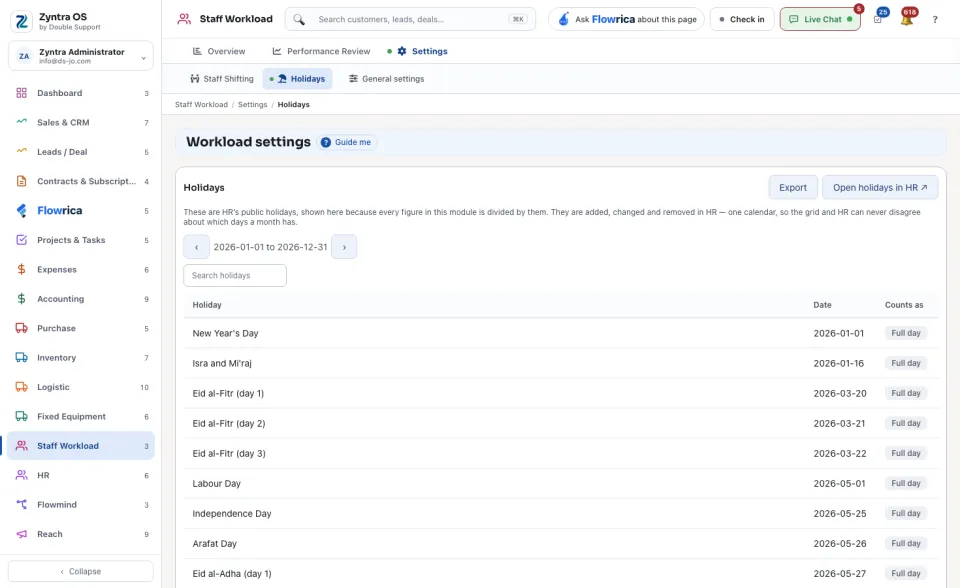The height and width of the screenshot is (588, 960).
Task: Go to Accounting in the sidebar
Action: pyautogui.click(x=81, y=299)
